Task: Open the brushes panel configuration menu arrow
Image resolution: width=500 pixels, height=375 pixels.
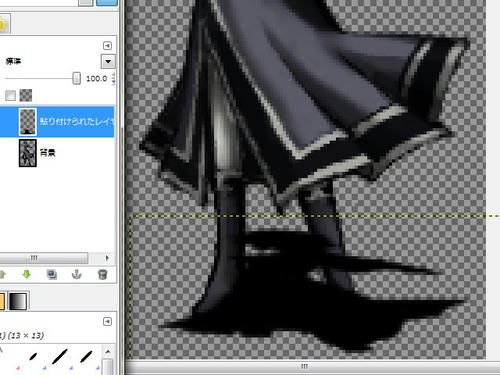Action: 107,321
